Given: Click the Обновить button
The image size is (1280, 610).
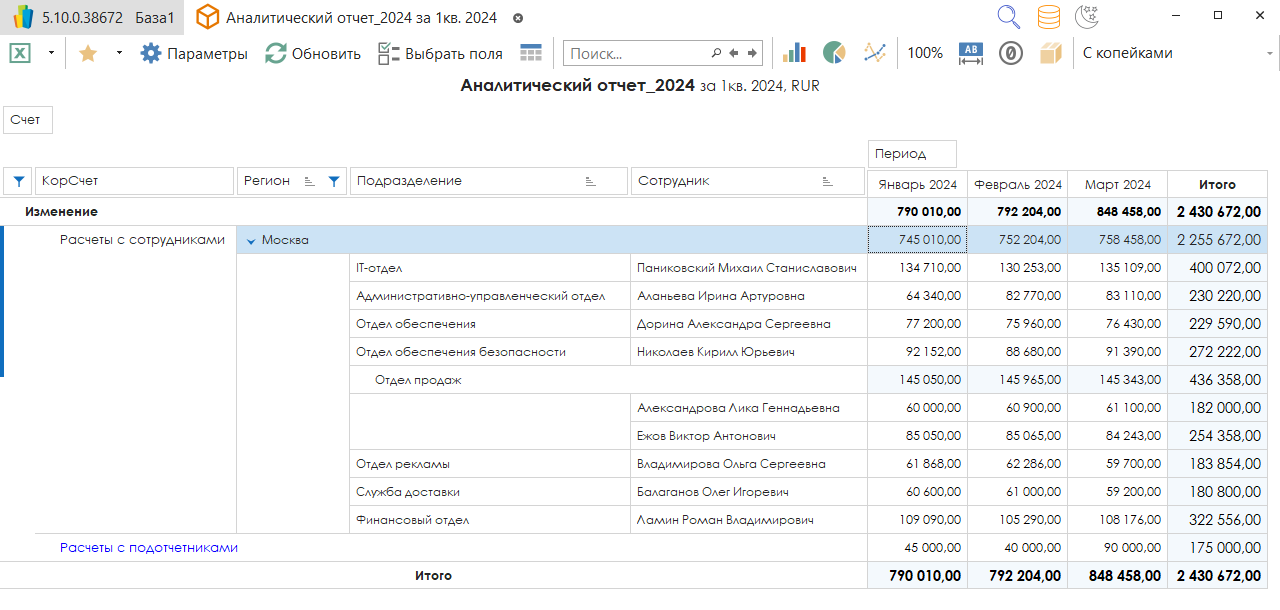Looking at the screenshot, I should (x=313, y=53).
